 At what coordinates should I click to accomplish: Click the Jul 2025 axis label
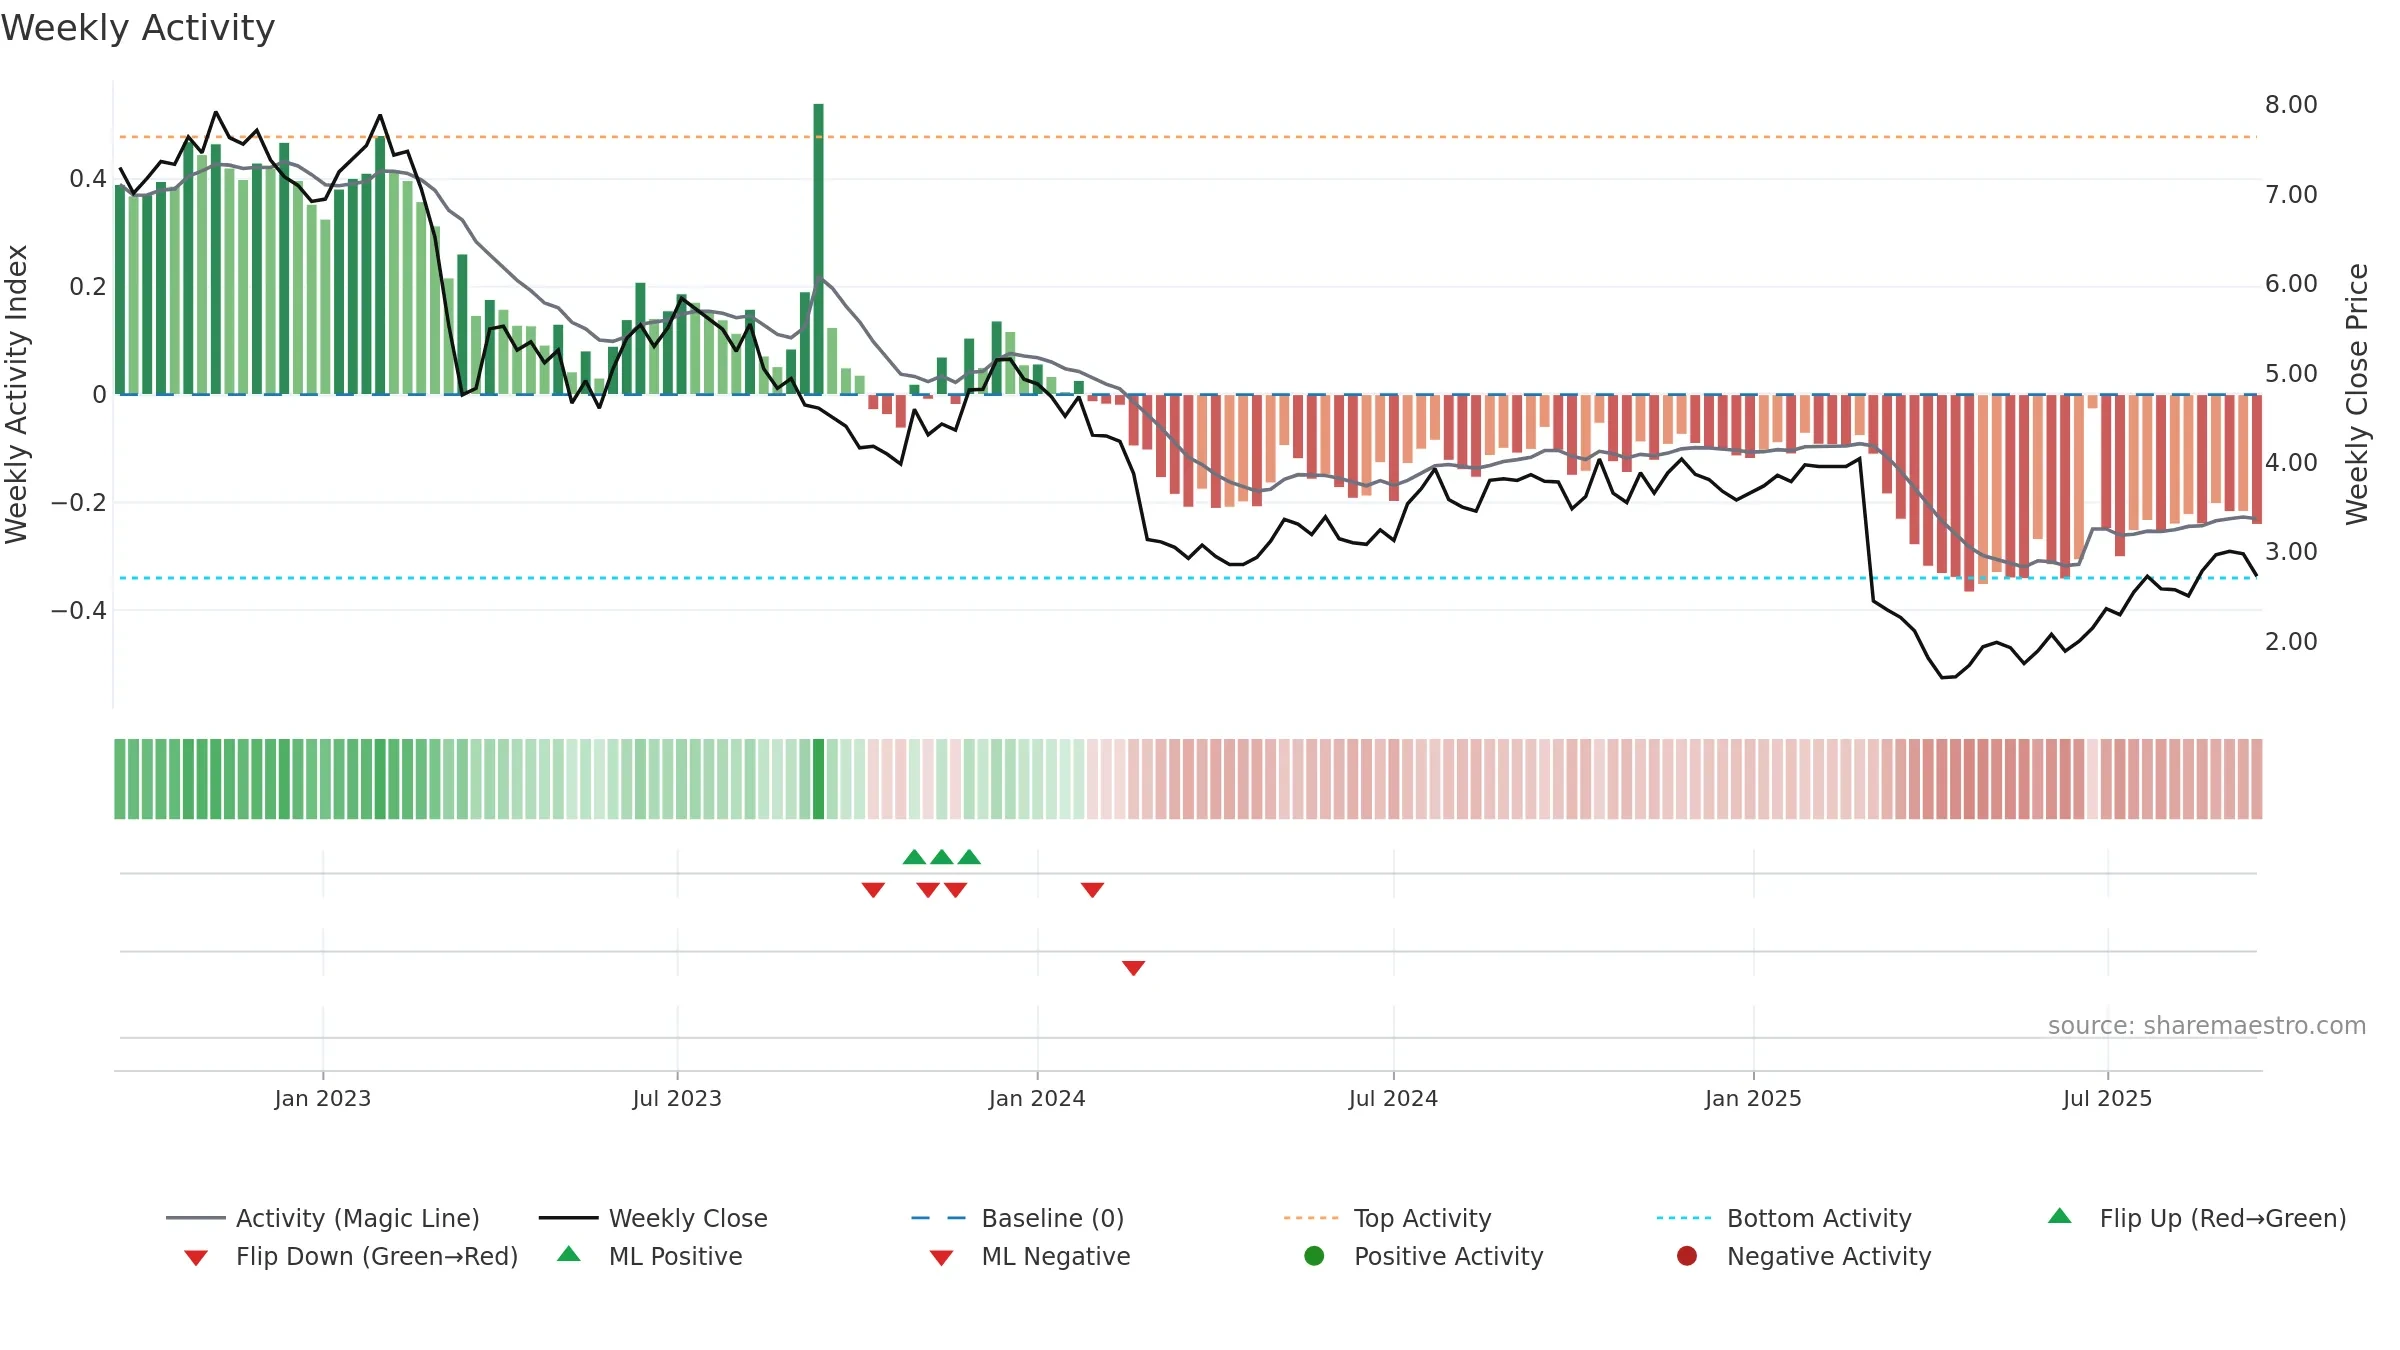coord(2107,1099)
